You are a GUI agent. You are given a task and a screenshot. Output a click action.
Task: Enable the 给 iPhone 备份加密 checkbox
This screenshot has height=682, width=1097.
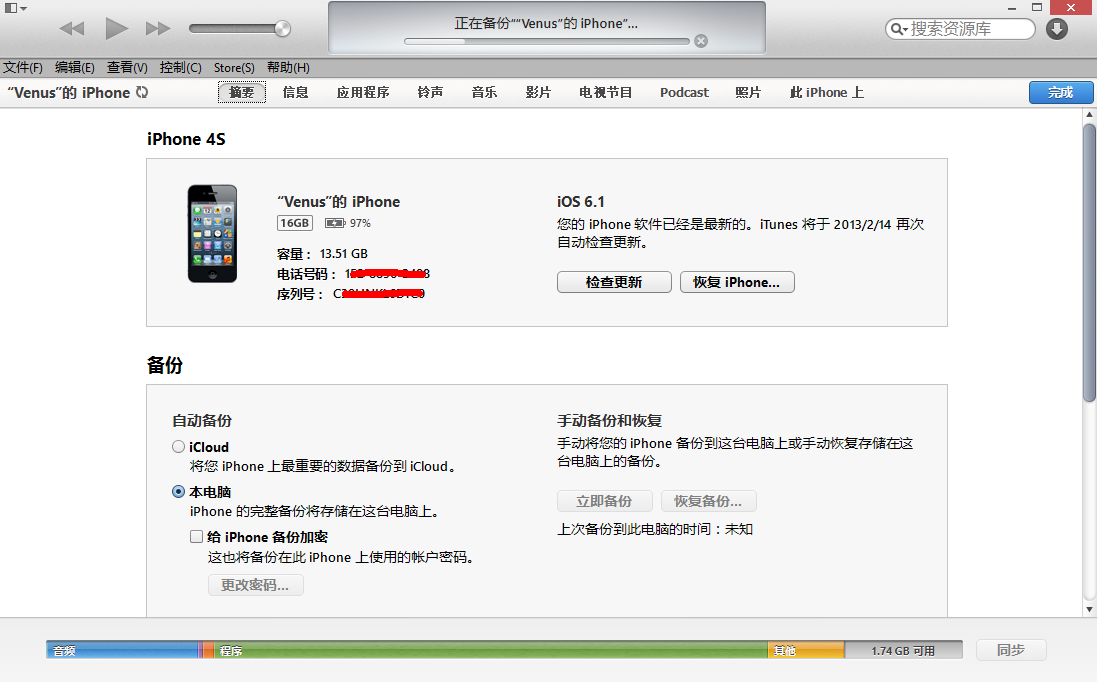coord(197,537)
